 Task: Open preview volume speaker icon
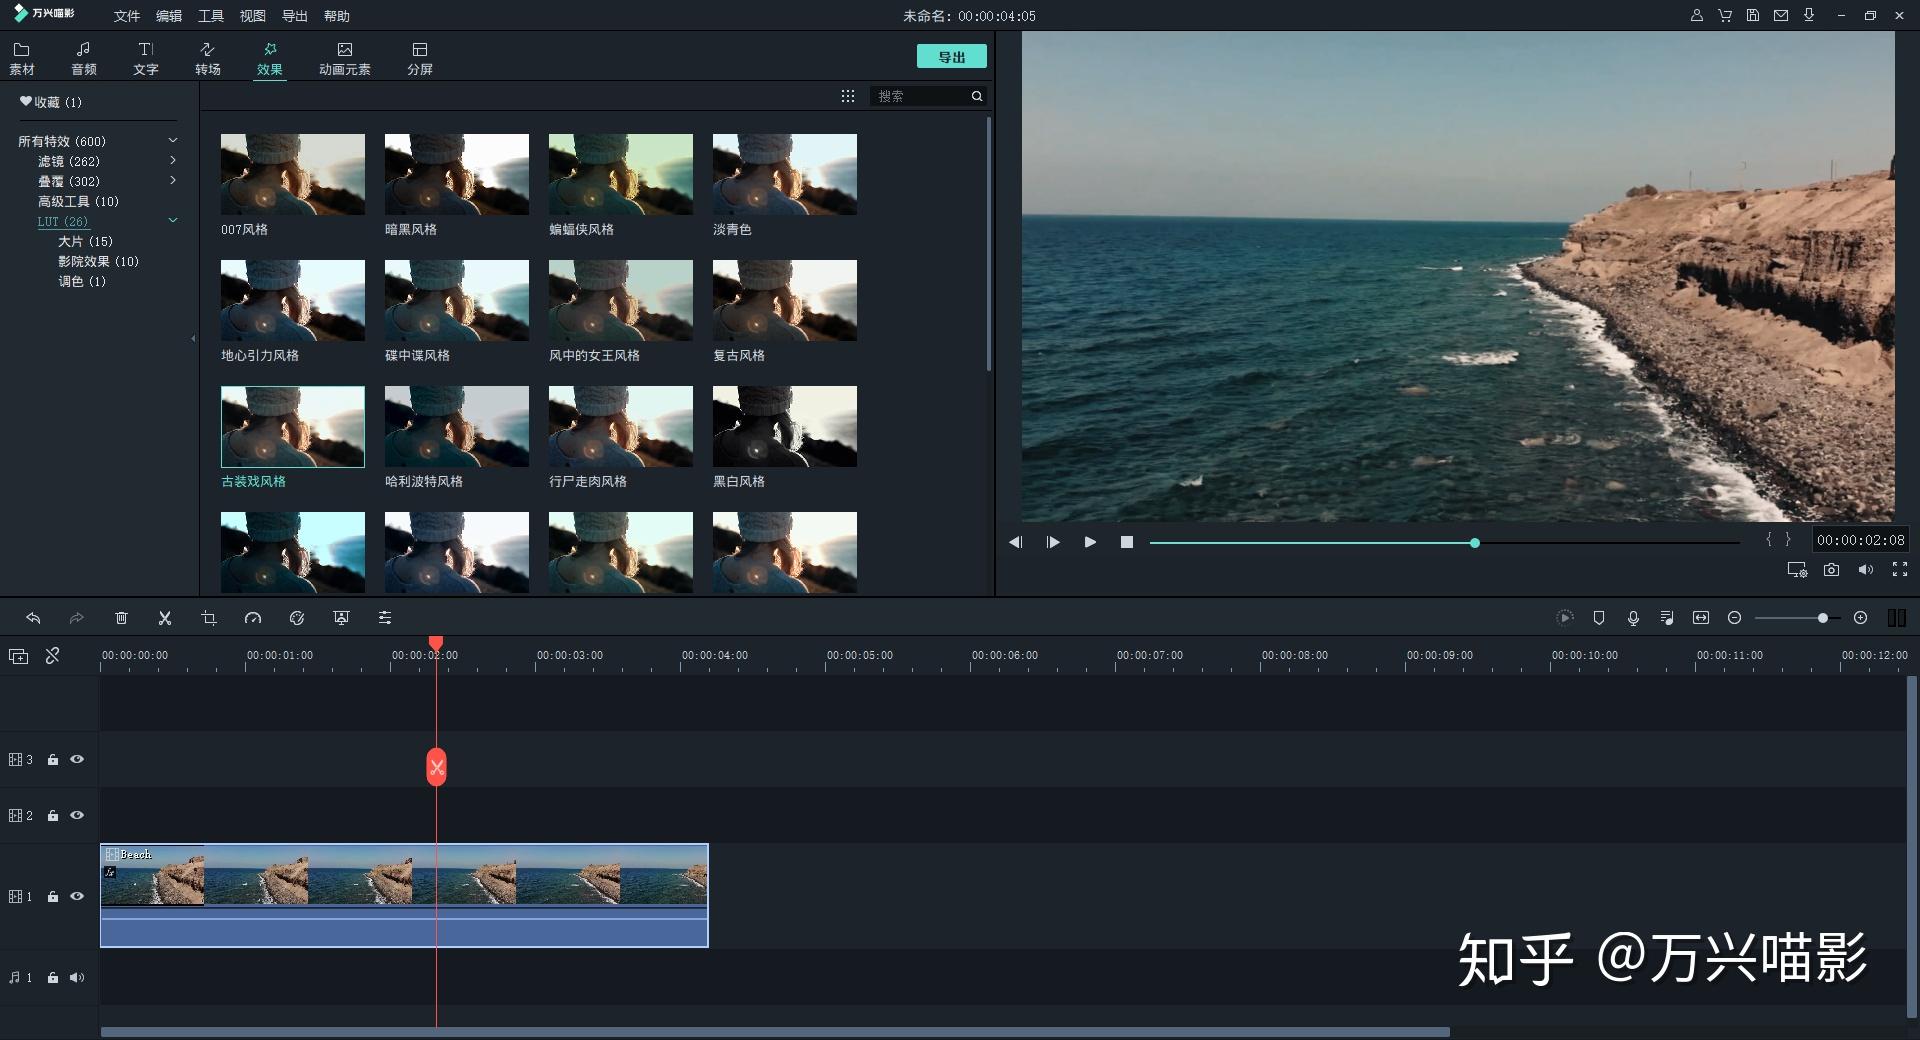pos(1865,569)
